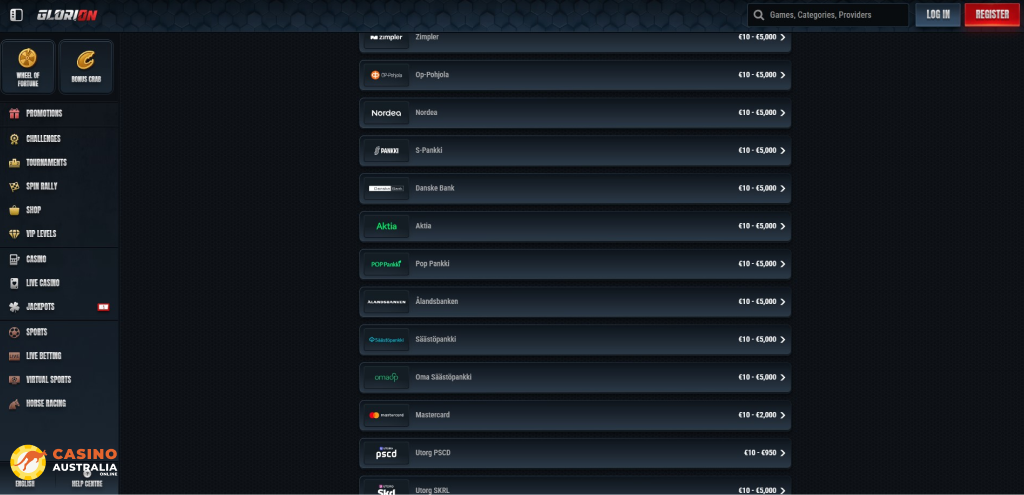Click the Casino slot icon
The image size is (1024, 495).
14,259
